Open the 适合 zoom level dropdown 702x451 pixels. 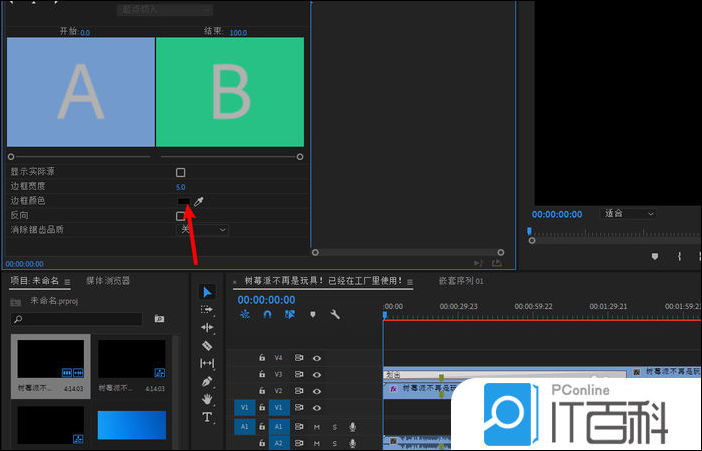coord(628,214)
